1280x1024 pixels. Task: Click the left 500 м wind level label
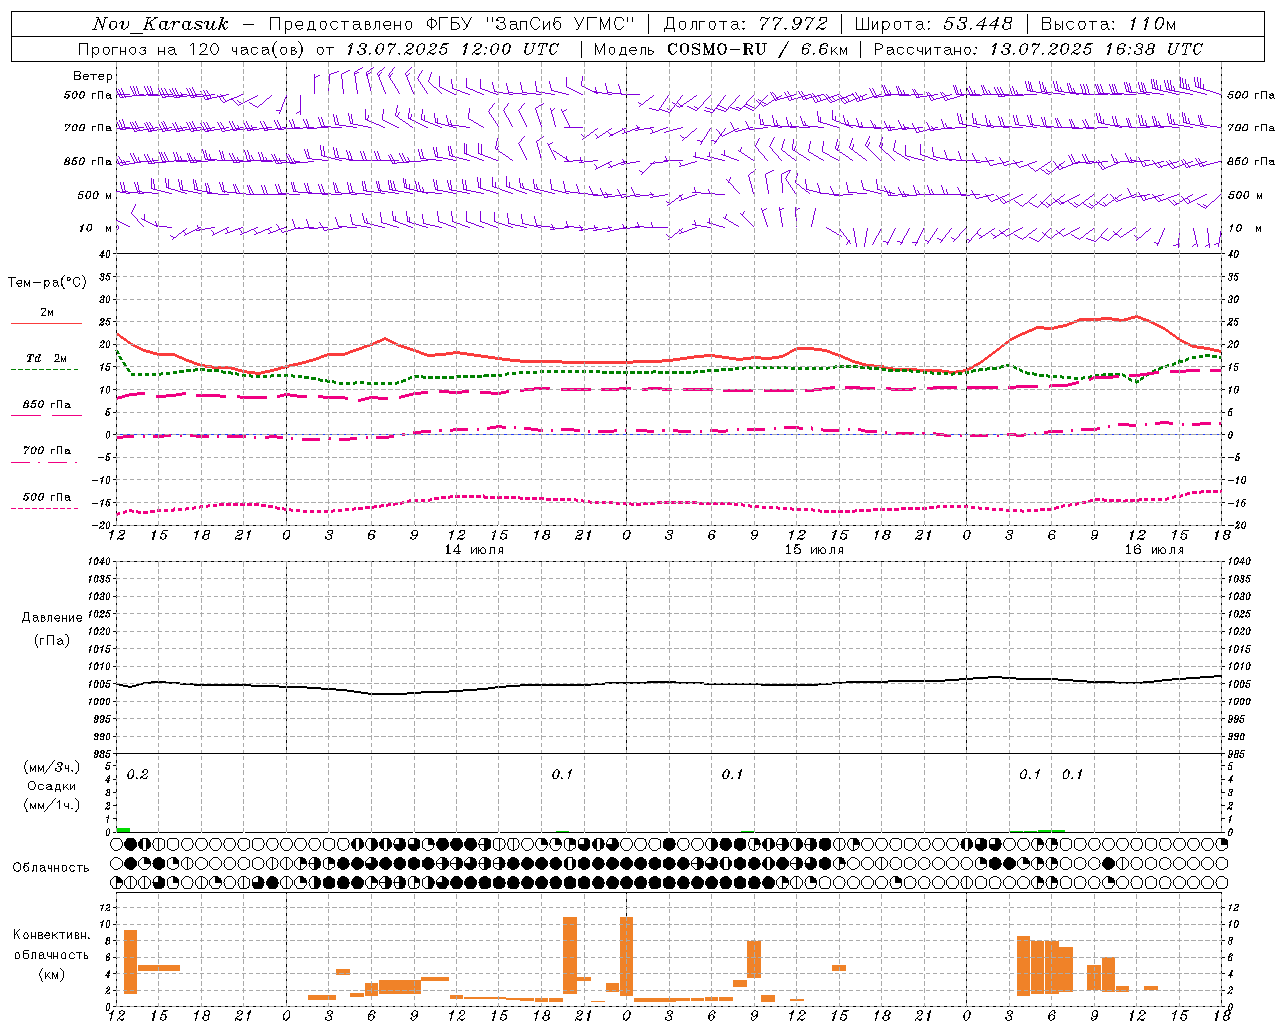[95, 195]
